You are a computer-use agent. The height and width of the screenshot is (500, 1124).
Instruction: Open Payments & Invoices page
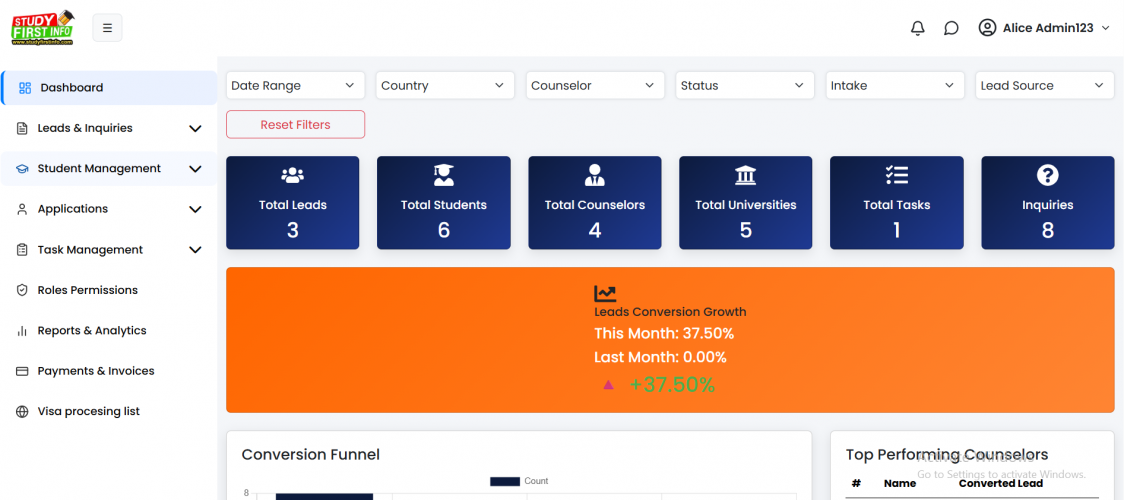96,371
